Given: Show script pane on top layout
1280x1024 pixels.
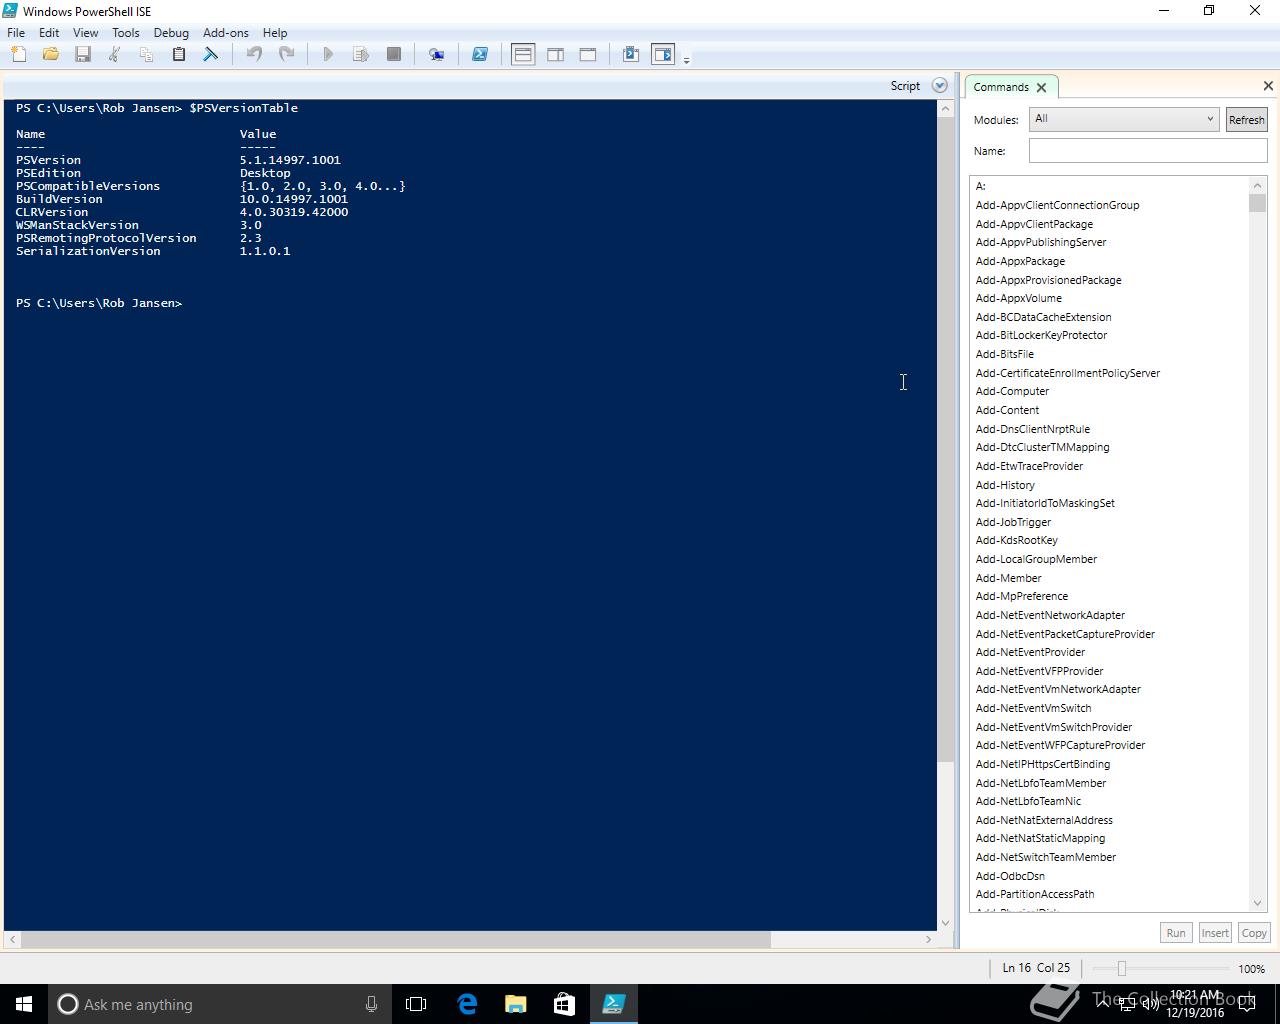Looking at the screenshot, I should point(523,55).
